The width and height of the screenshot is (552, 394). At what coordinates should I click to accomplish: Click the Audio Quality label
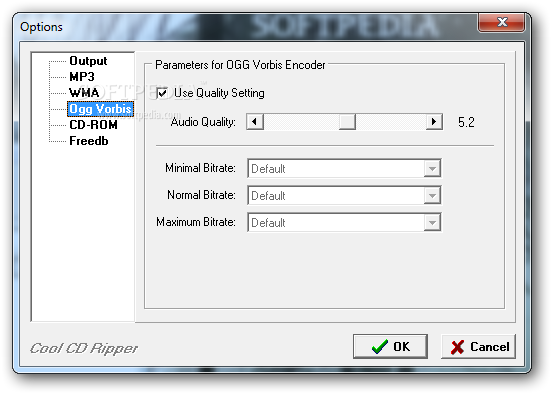coord(203,122)
